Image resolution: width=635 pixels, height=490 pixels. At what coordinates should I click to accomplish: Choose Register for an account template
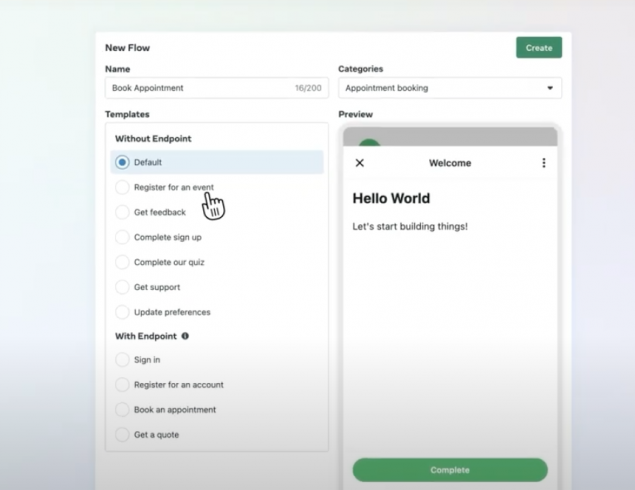coord(123,385)
